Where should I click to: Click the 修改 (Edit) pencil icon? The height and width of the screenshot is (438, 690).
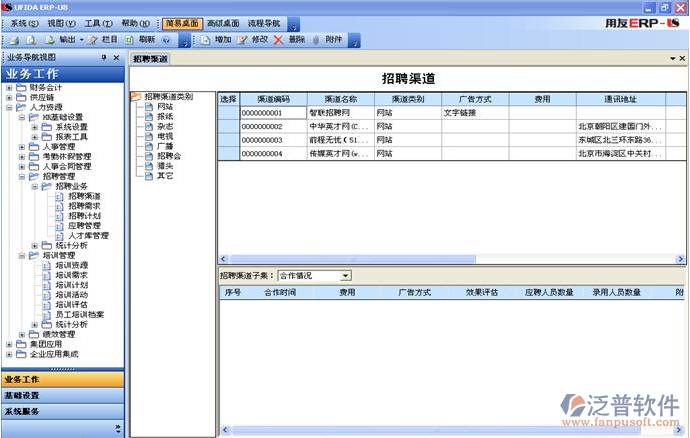click(241, 39)
